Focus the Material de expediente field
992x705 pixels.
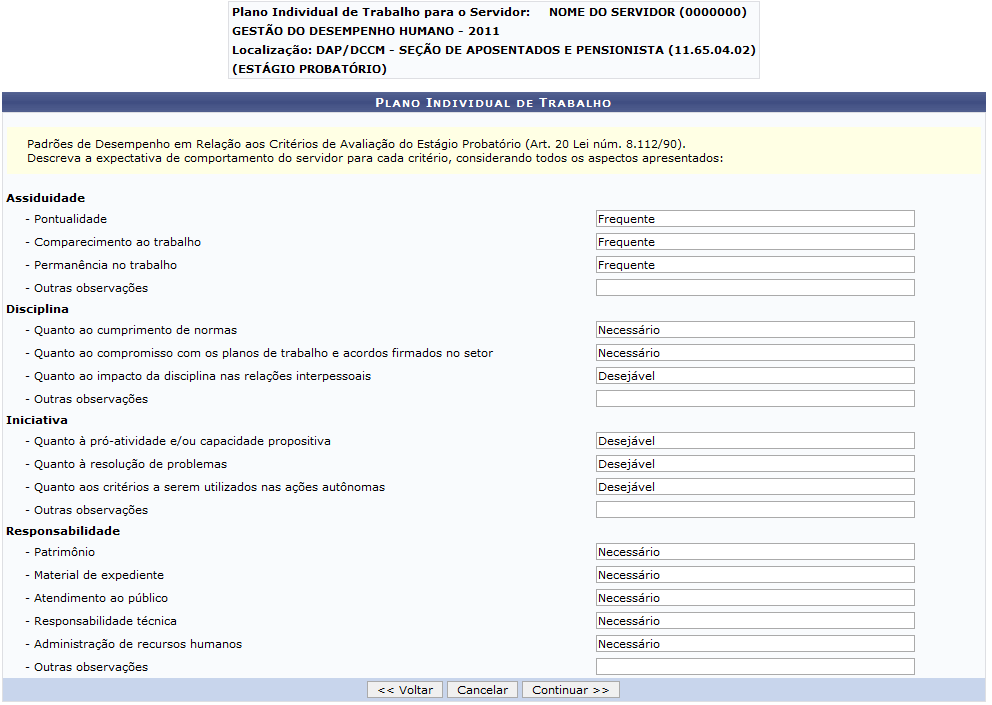point(755,575)
